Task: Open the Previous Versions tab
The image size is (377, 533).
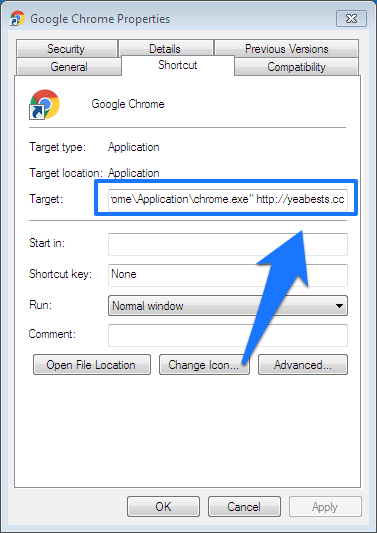Action: point(286,49)
